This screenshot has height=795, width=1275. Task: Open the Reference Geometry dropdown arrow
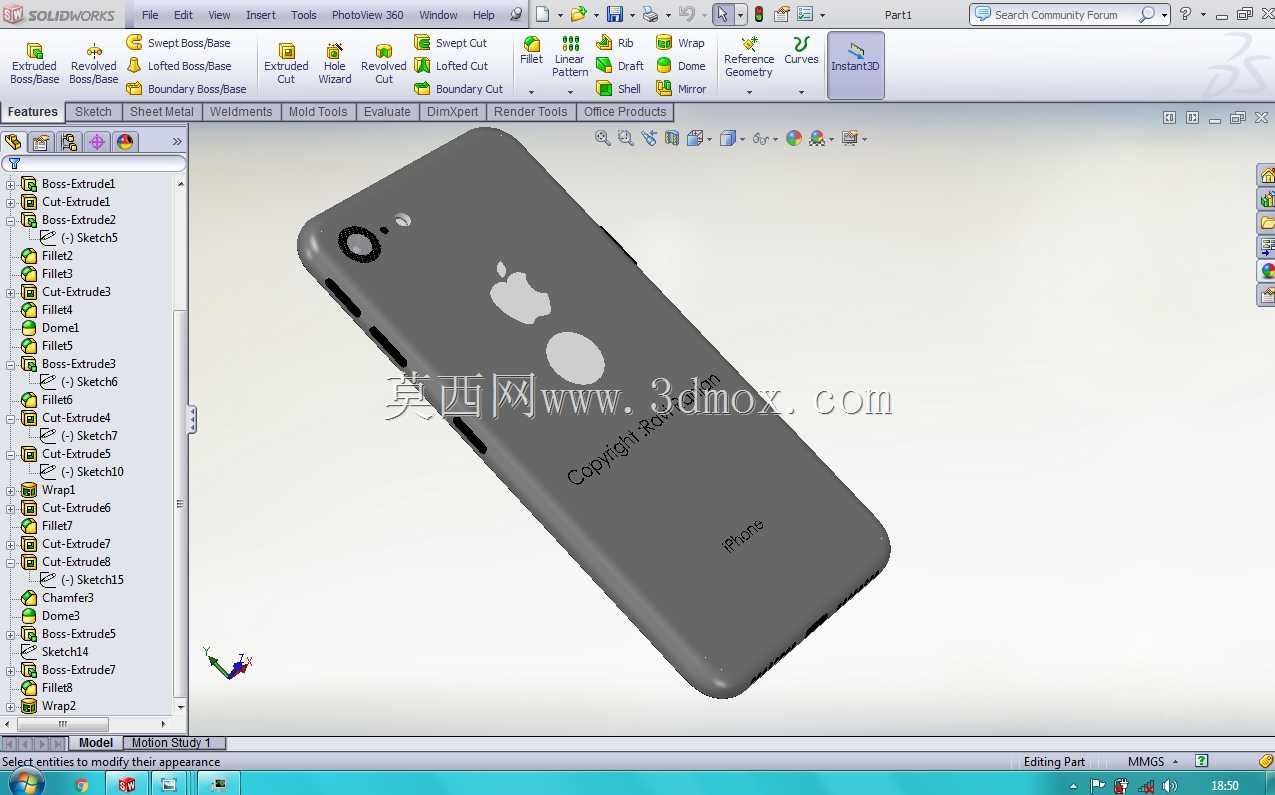pyautogui.click(x=749, y=92)
